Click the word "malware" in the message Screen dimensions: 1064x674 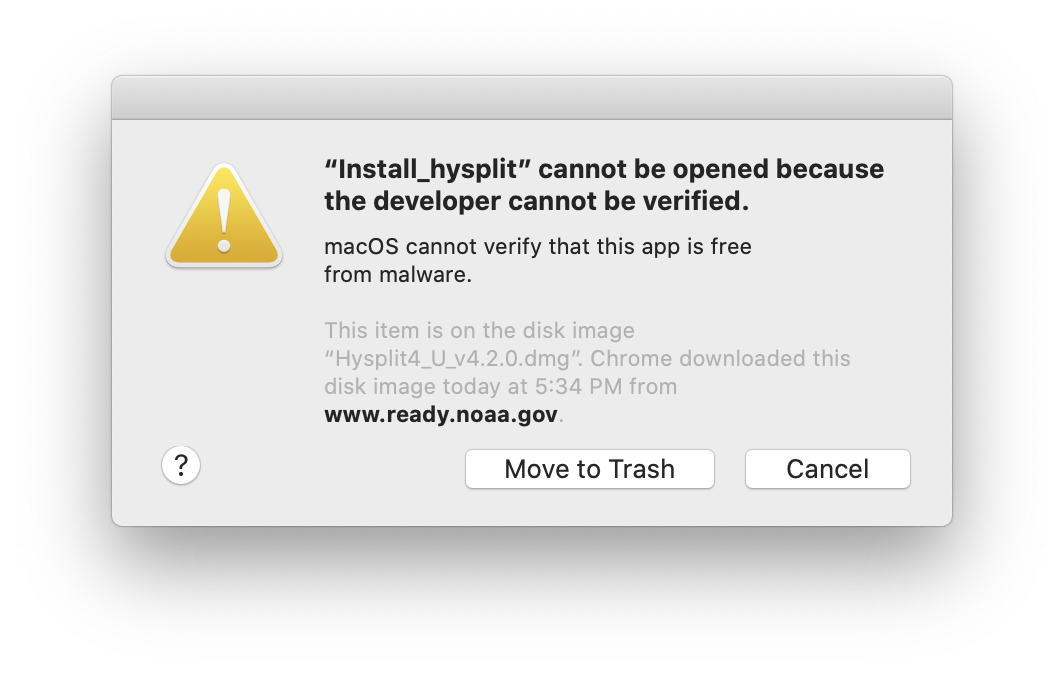[422, 274]
